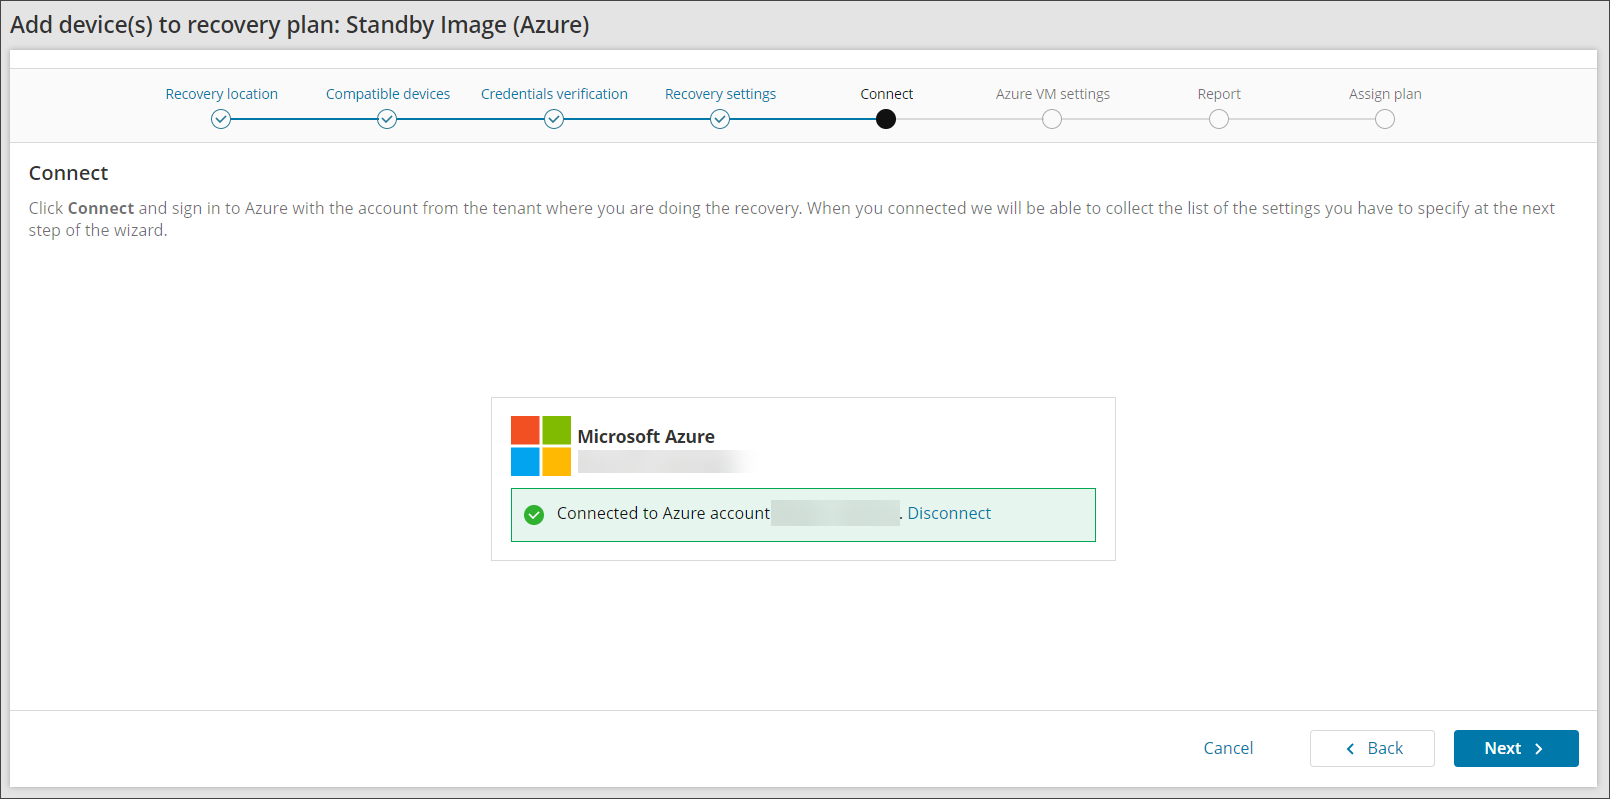Image resolution: width=1610 pixels, height=799 pixels.
Task: Go back to the previous wizard step
Action: [x=1372, y=748]
